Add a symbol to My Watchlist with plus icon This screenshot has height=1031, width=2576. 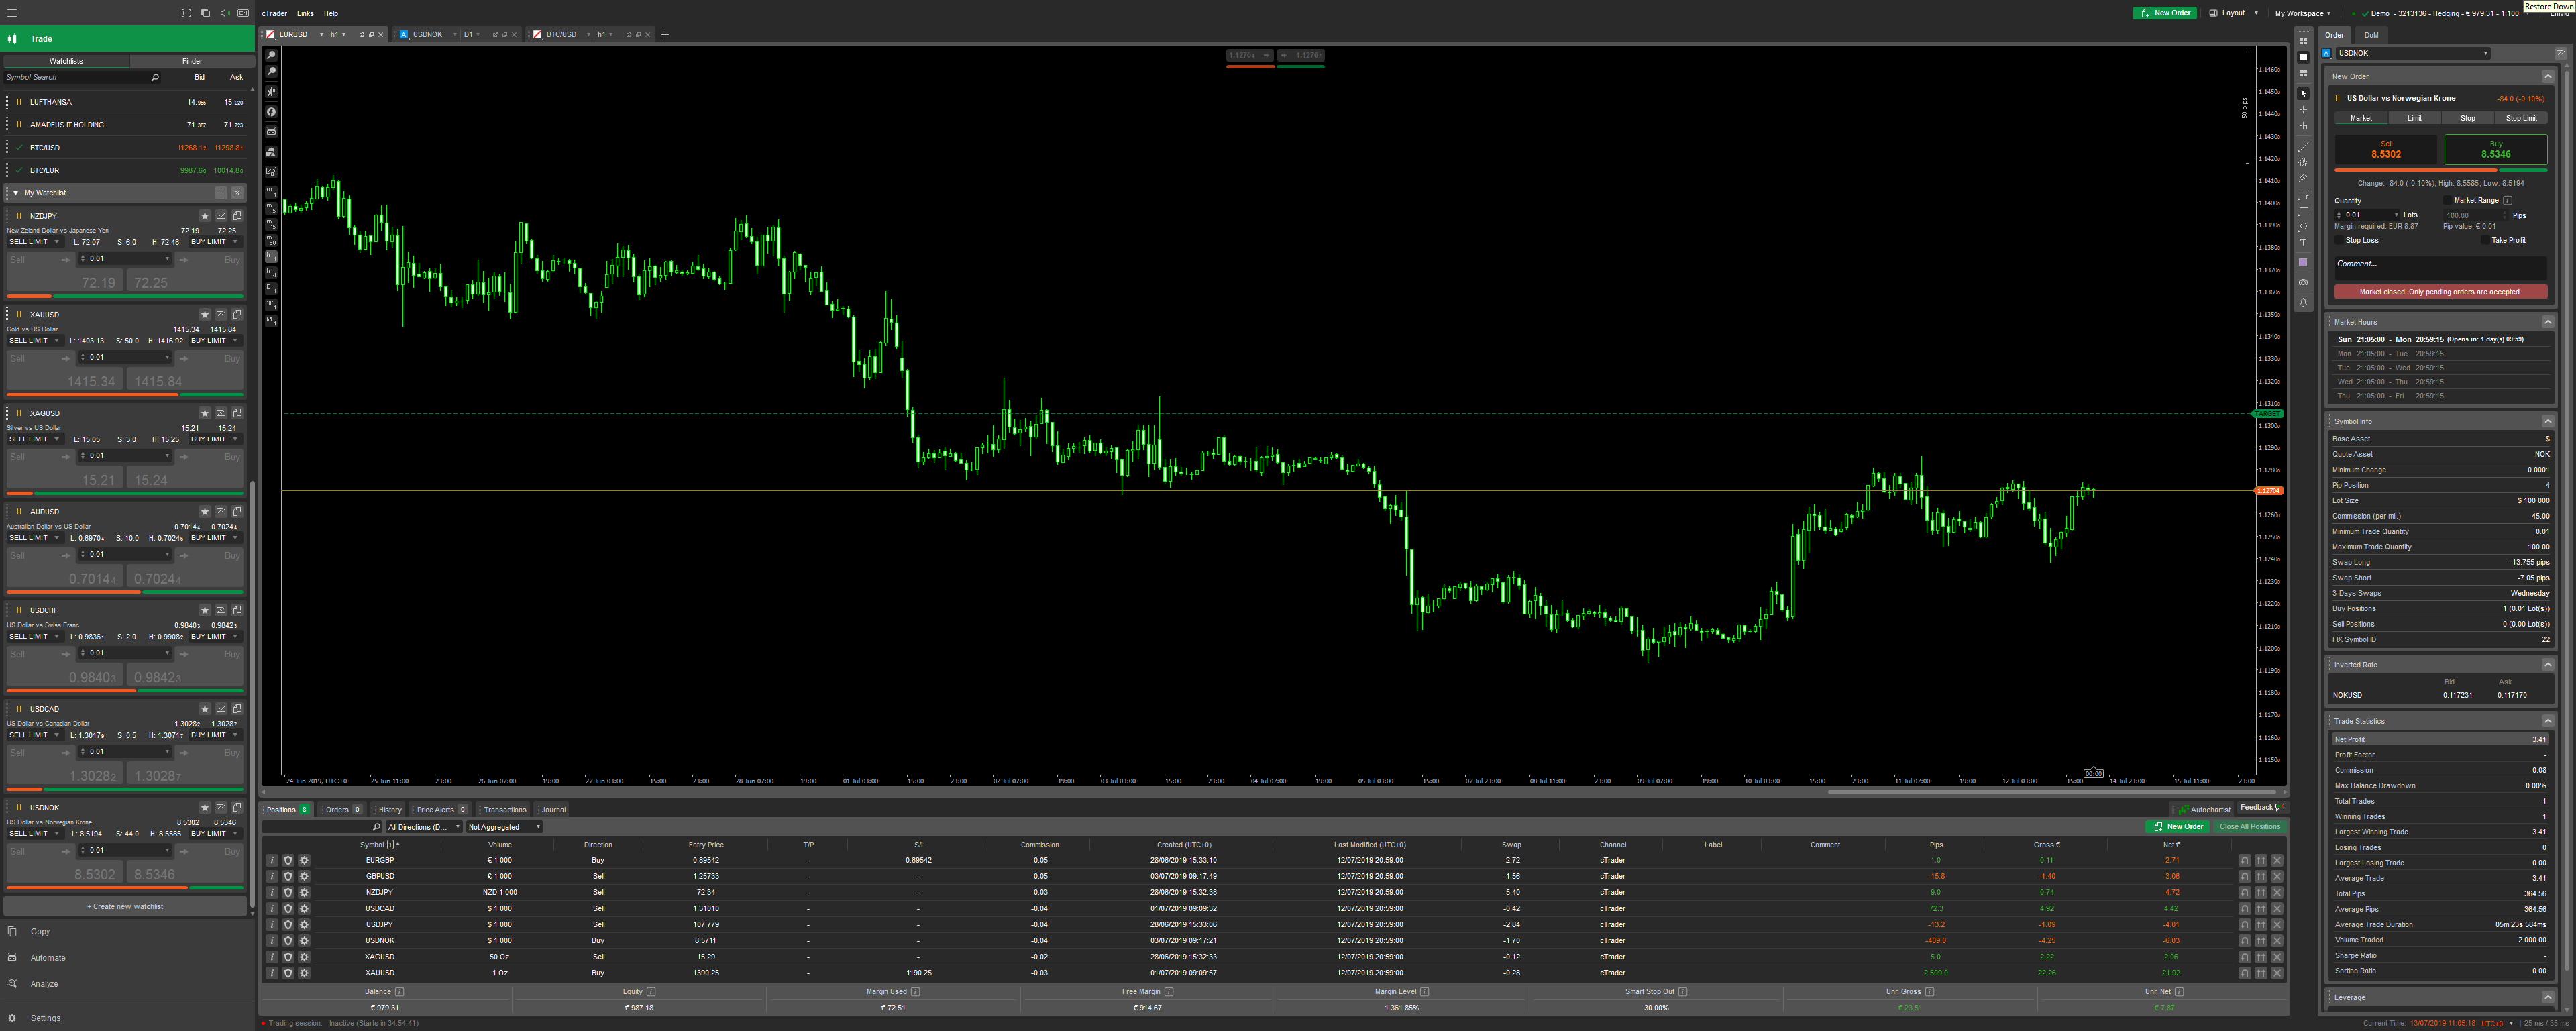click(221, 193)
